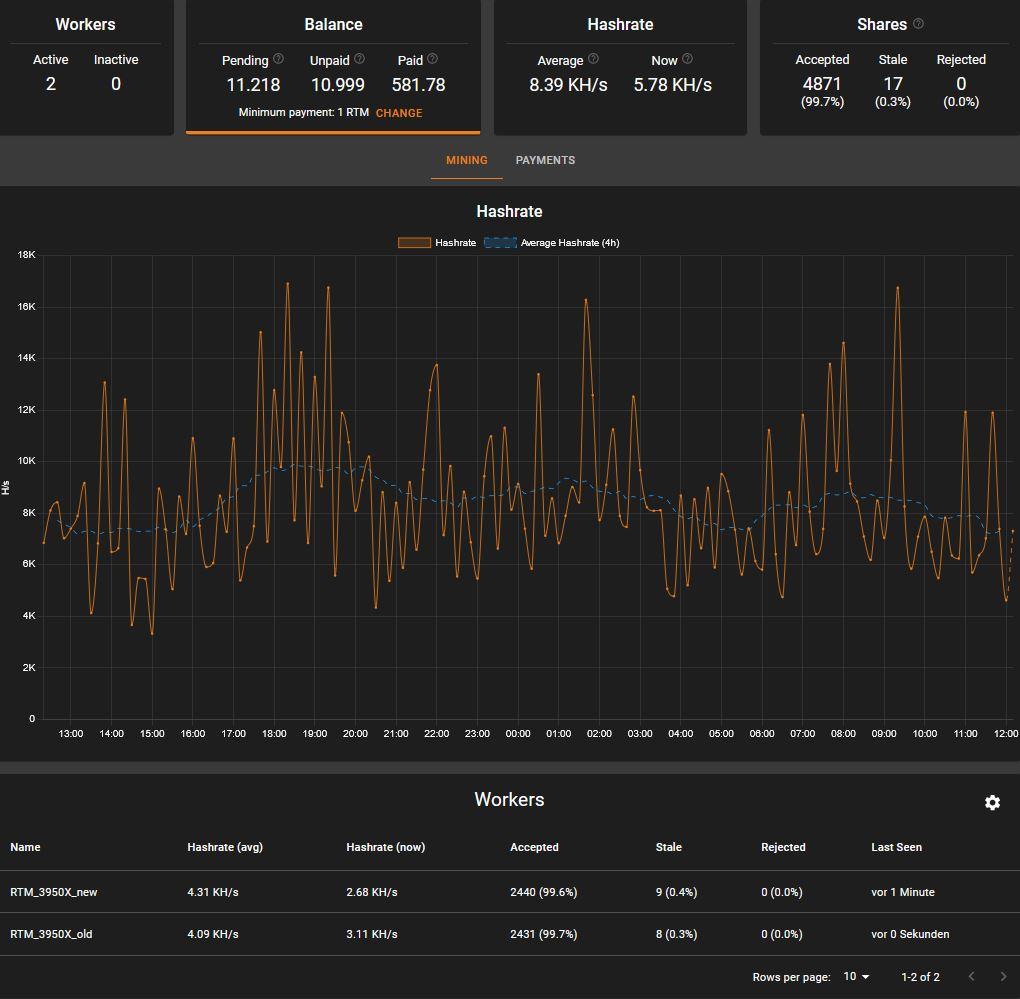Click 3.11 KH/s current hashrate cell
The height and width of the screenshot is (999, 1020).
point(371,934)
